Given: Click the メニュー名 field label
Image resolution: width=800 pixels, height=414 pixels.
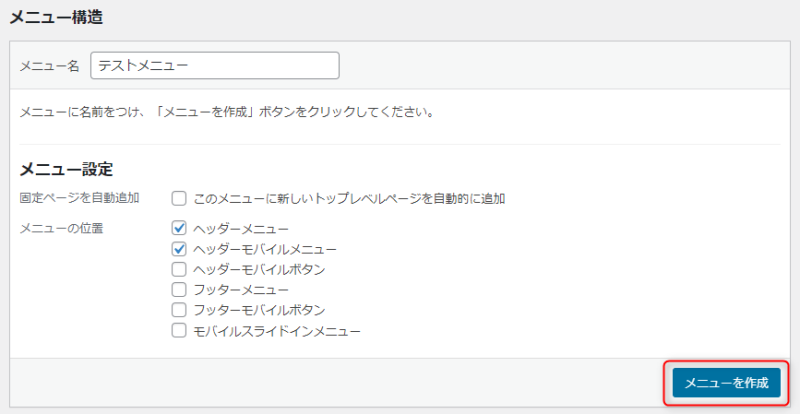Looking at the screenshot, I should (49, 66).
